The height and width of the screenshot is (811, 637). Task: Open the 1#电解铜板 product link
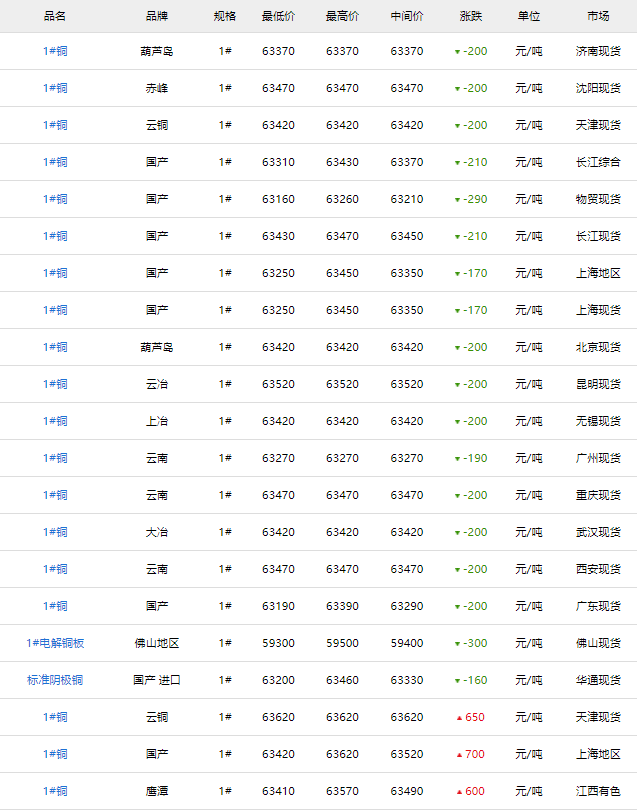(x=55, y=643)
